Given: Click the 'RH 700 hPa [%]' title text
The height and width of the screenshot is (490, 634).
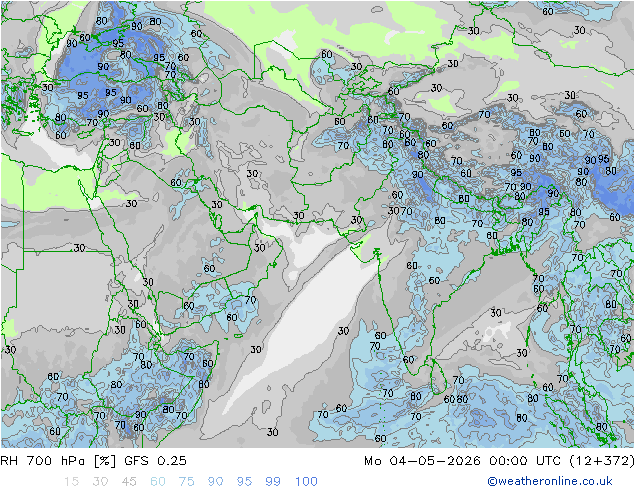Looking at the screenshot, I should click(58, 461).
